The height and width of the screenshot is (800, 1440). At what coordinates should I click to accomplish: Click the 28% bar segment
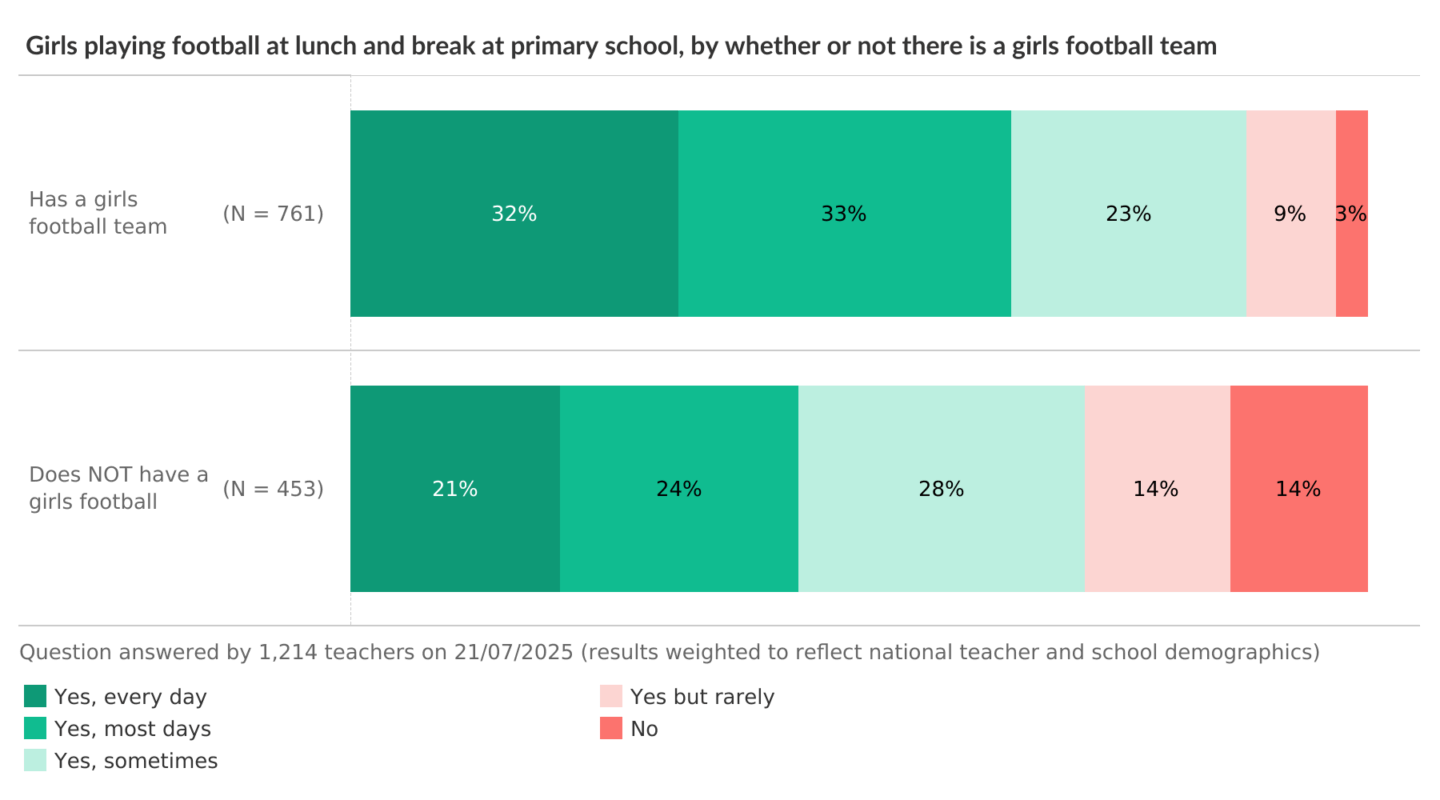(941, 489)
